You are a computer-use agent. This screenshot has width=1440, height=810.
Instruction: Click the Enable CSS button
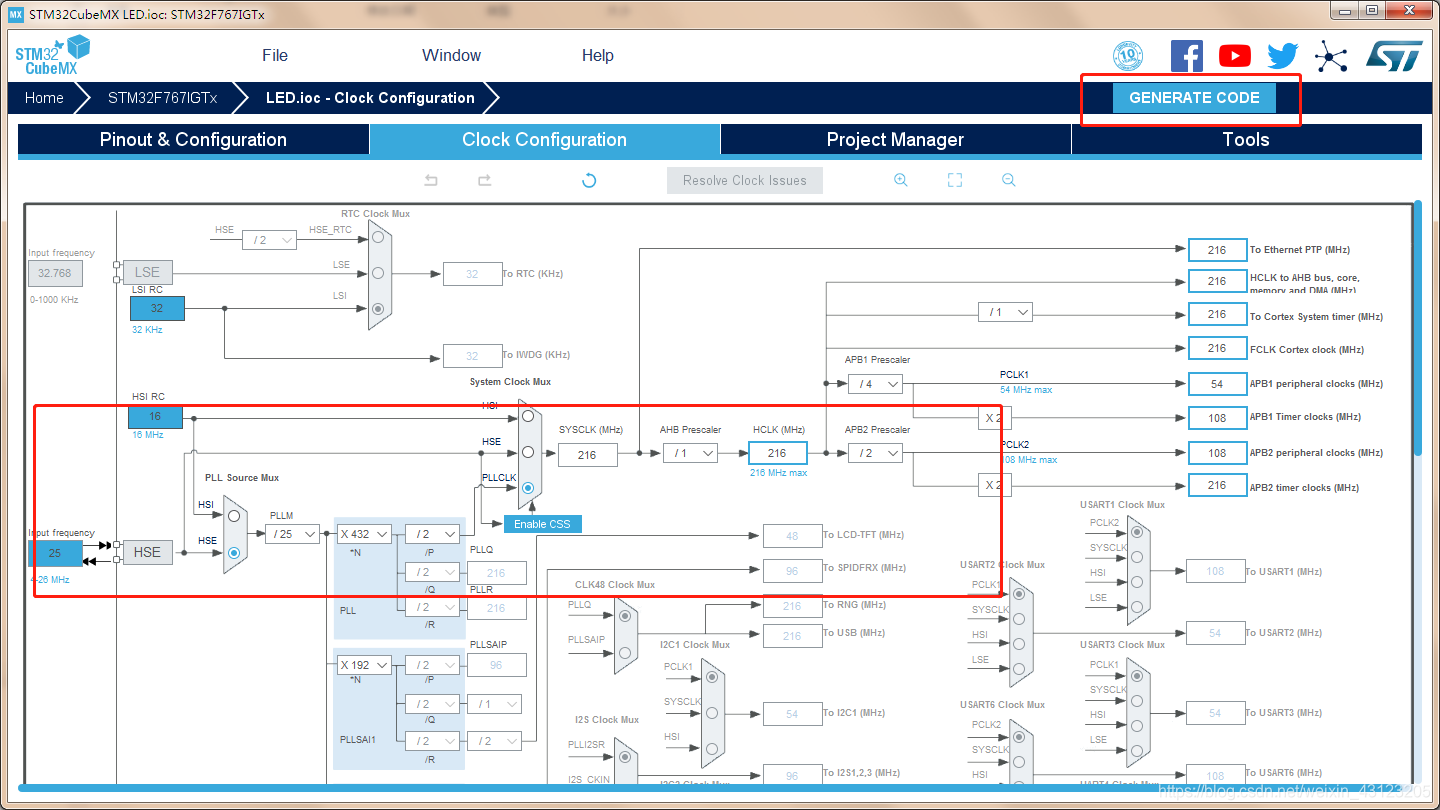(x=542, y=524)
